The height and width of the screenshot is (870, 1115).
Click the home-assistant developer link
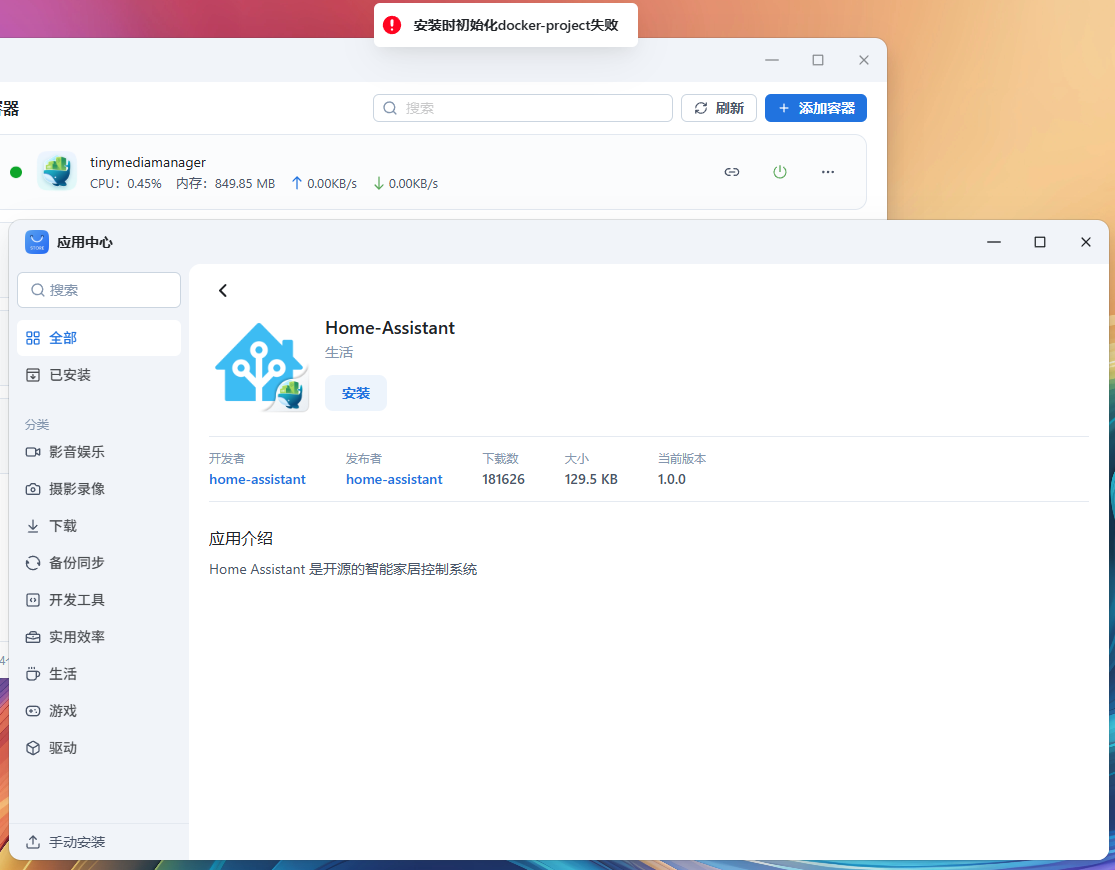point(257,479)
